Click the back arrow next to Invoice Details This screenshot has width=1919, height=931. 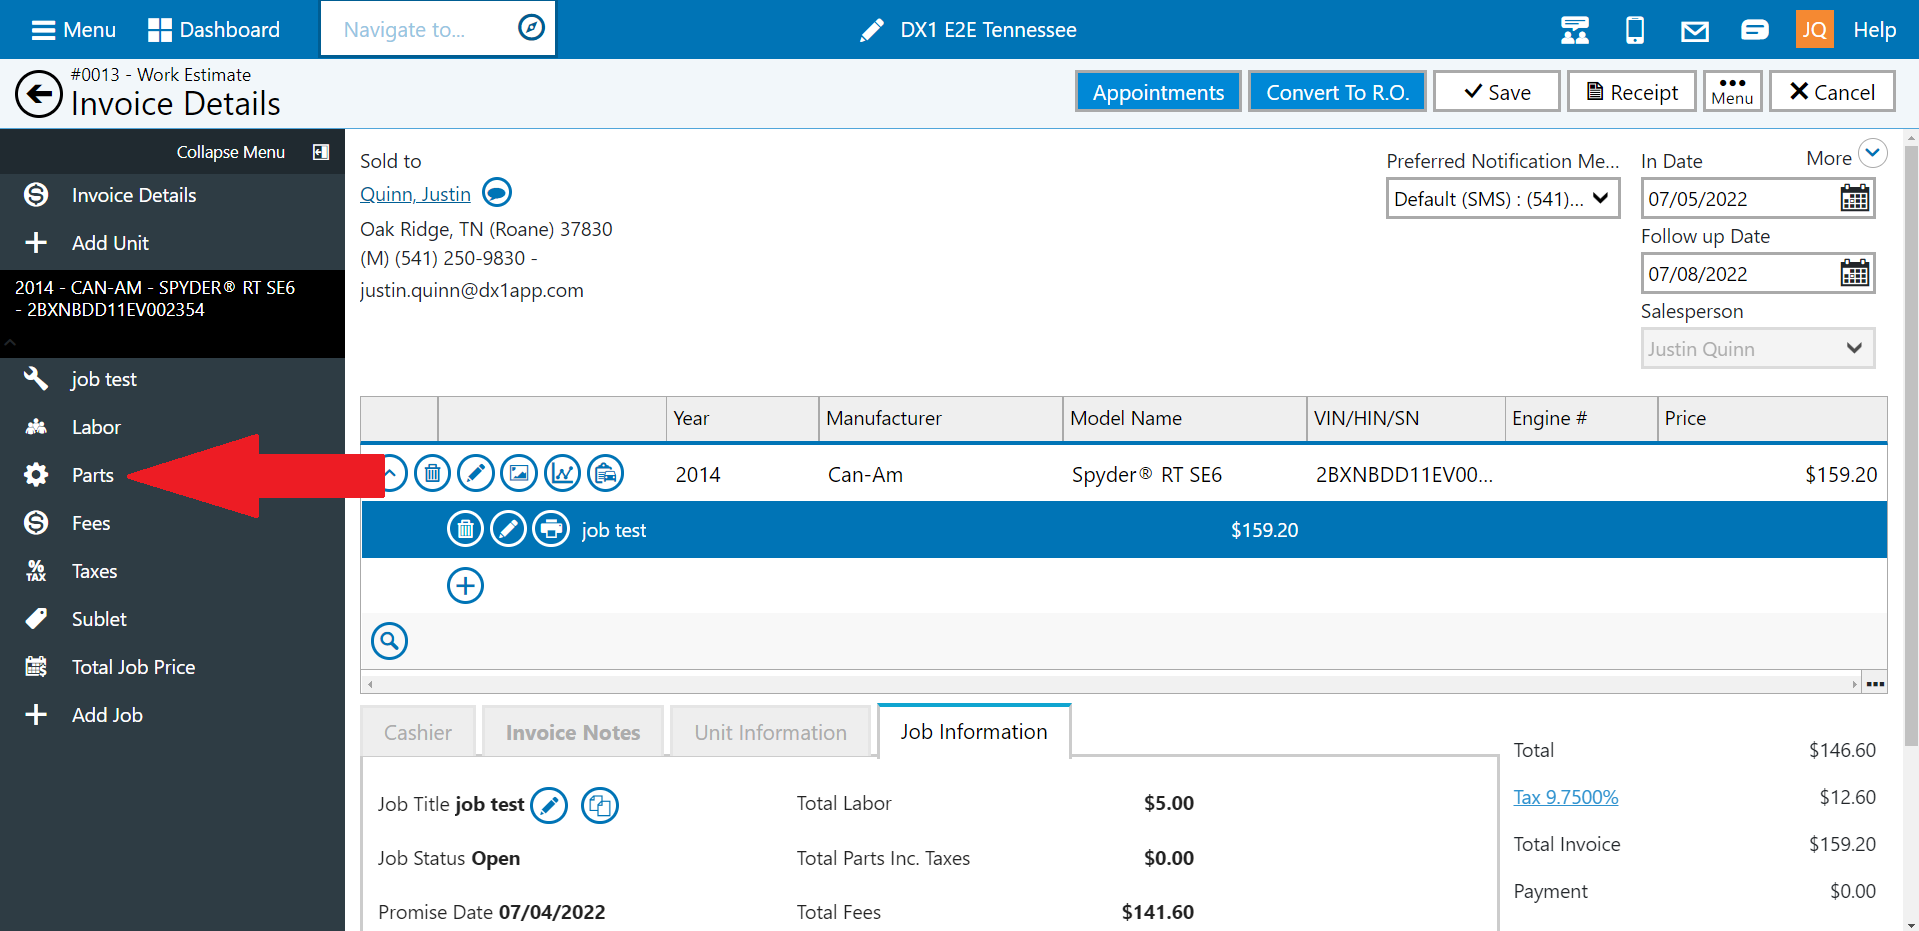(39, 94)
